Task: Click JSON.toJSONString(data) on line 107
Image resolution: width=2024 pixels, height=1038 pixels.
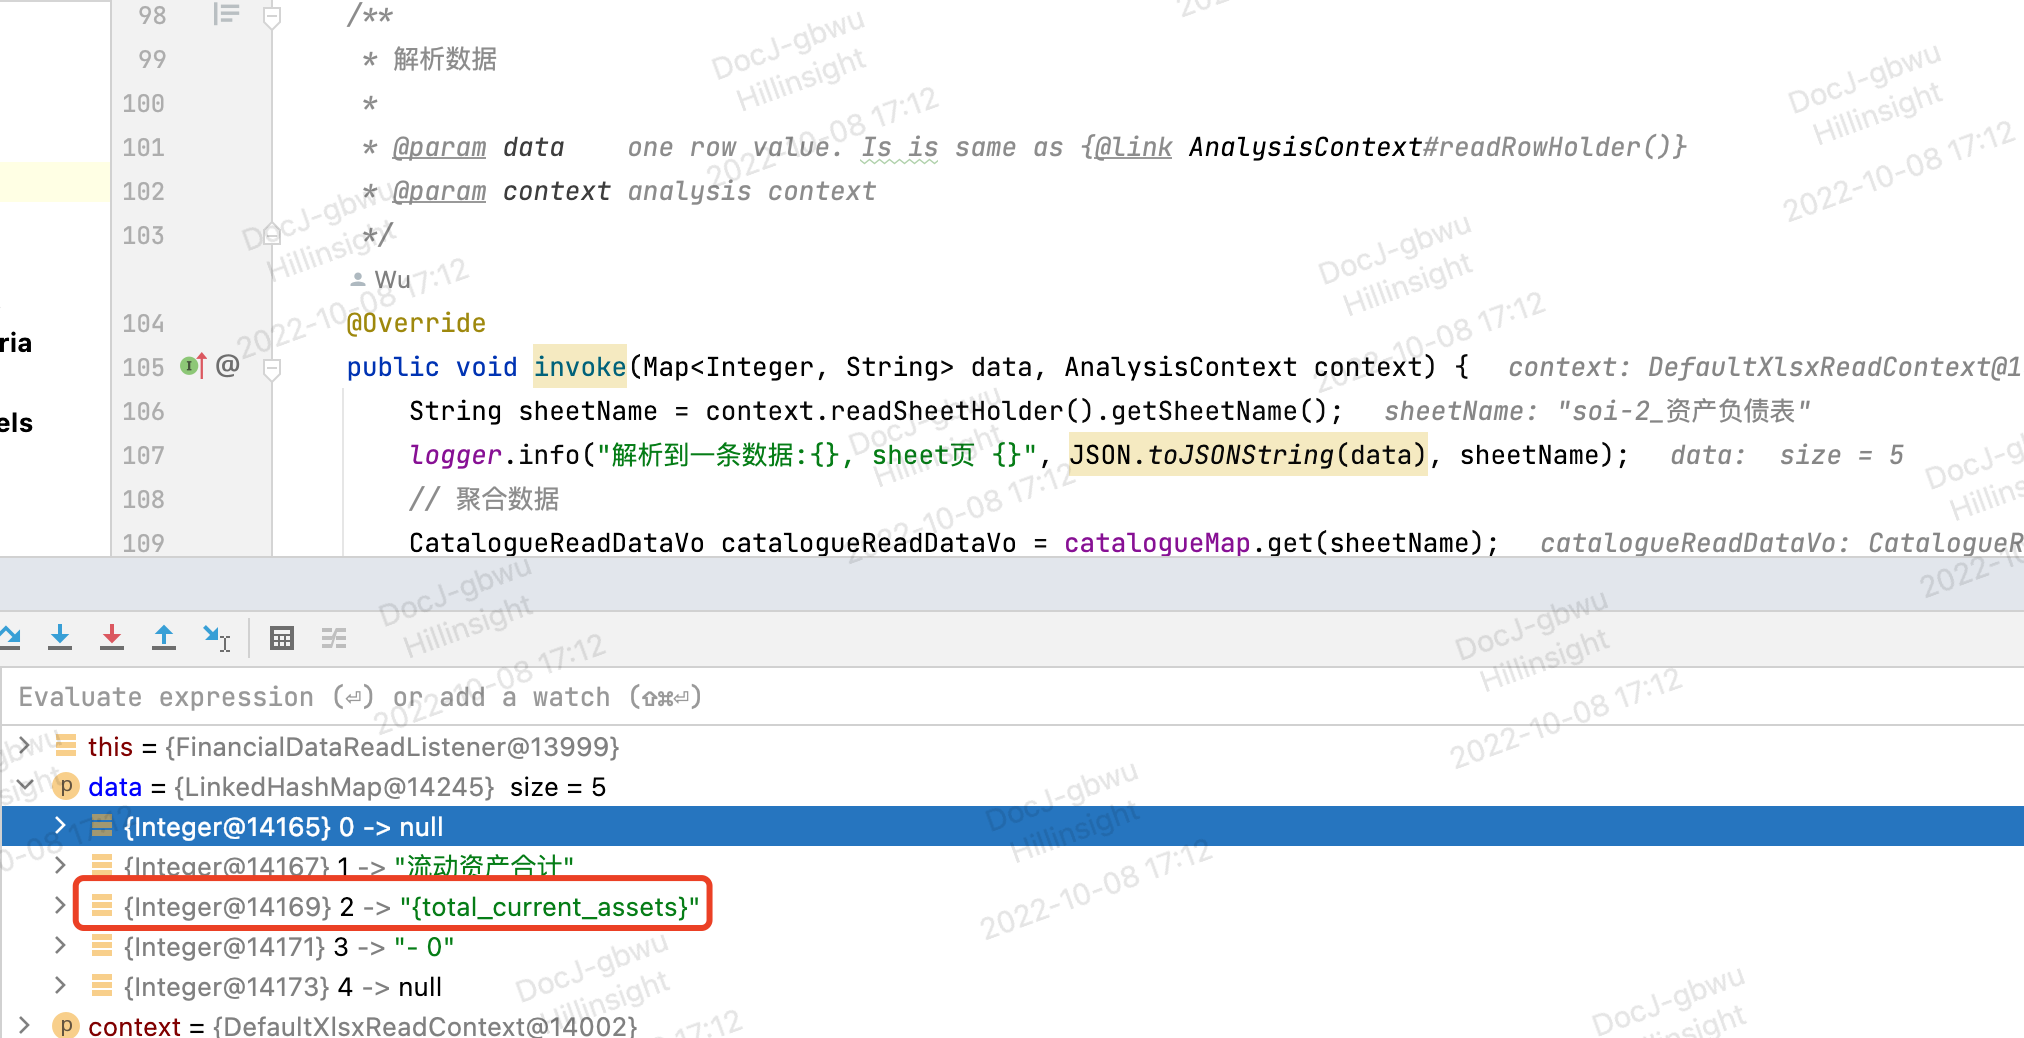Action: tap(1248, 455)
